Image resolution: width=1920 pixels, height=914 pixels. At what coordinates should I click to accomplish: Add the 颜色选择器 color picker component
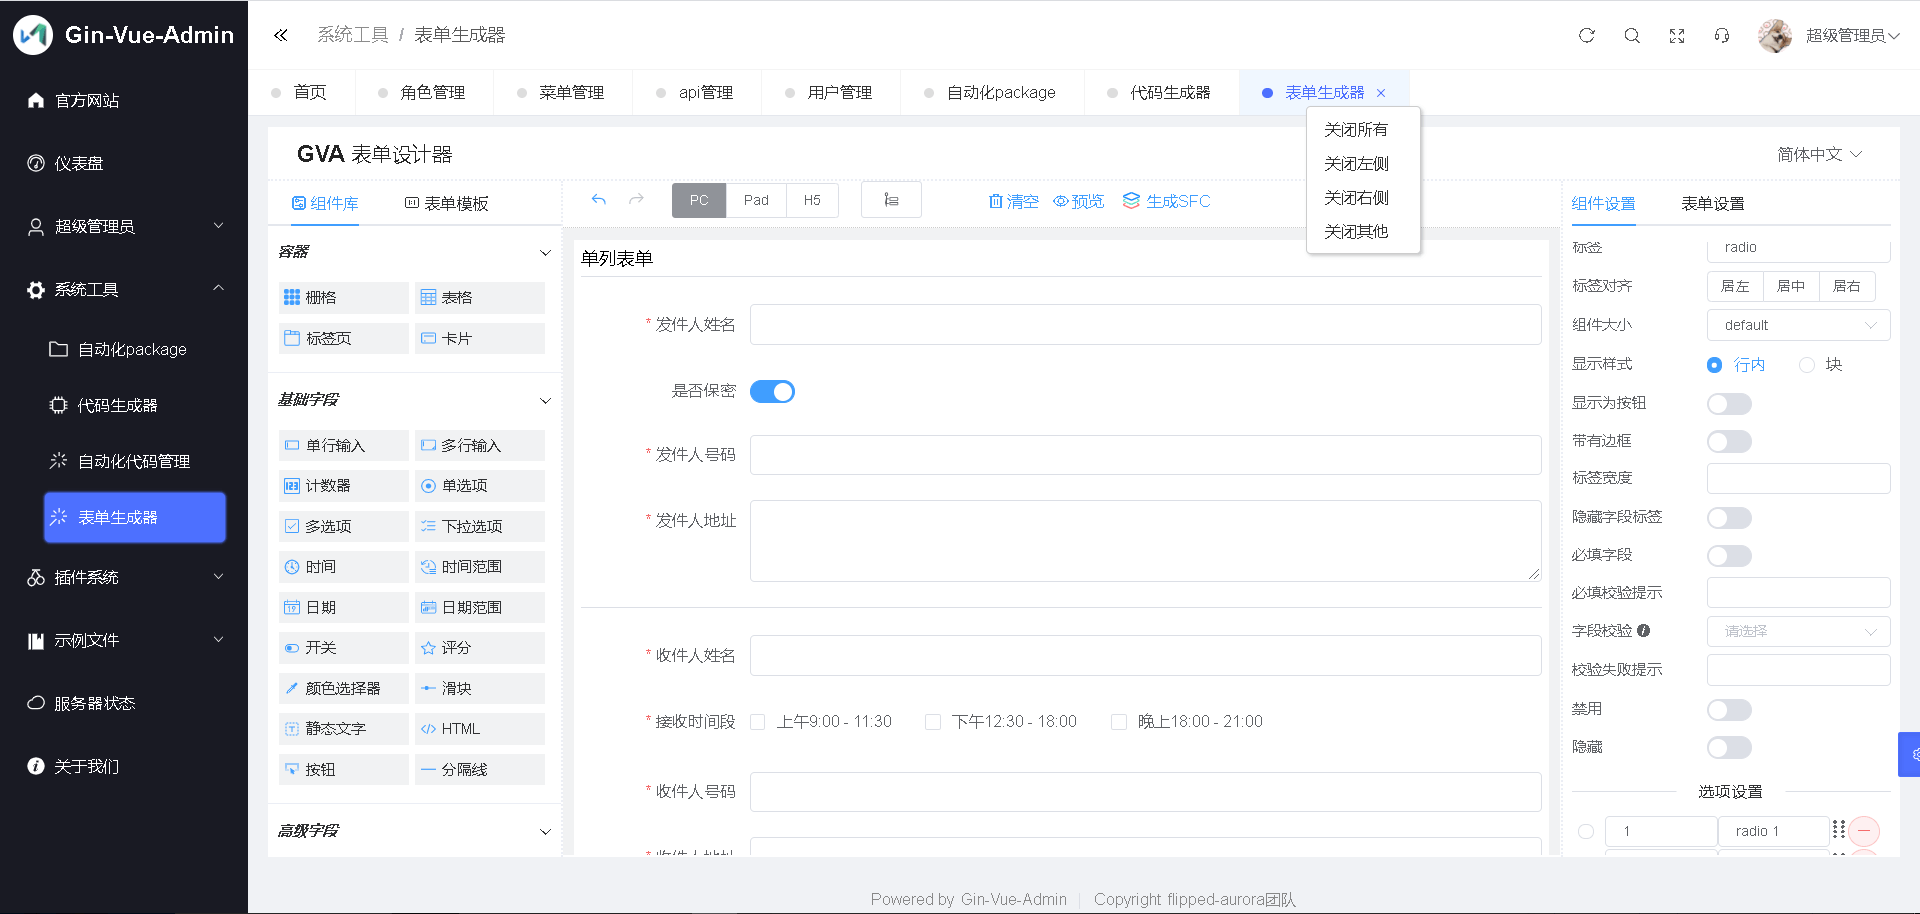coord(343,688)
